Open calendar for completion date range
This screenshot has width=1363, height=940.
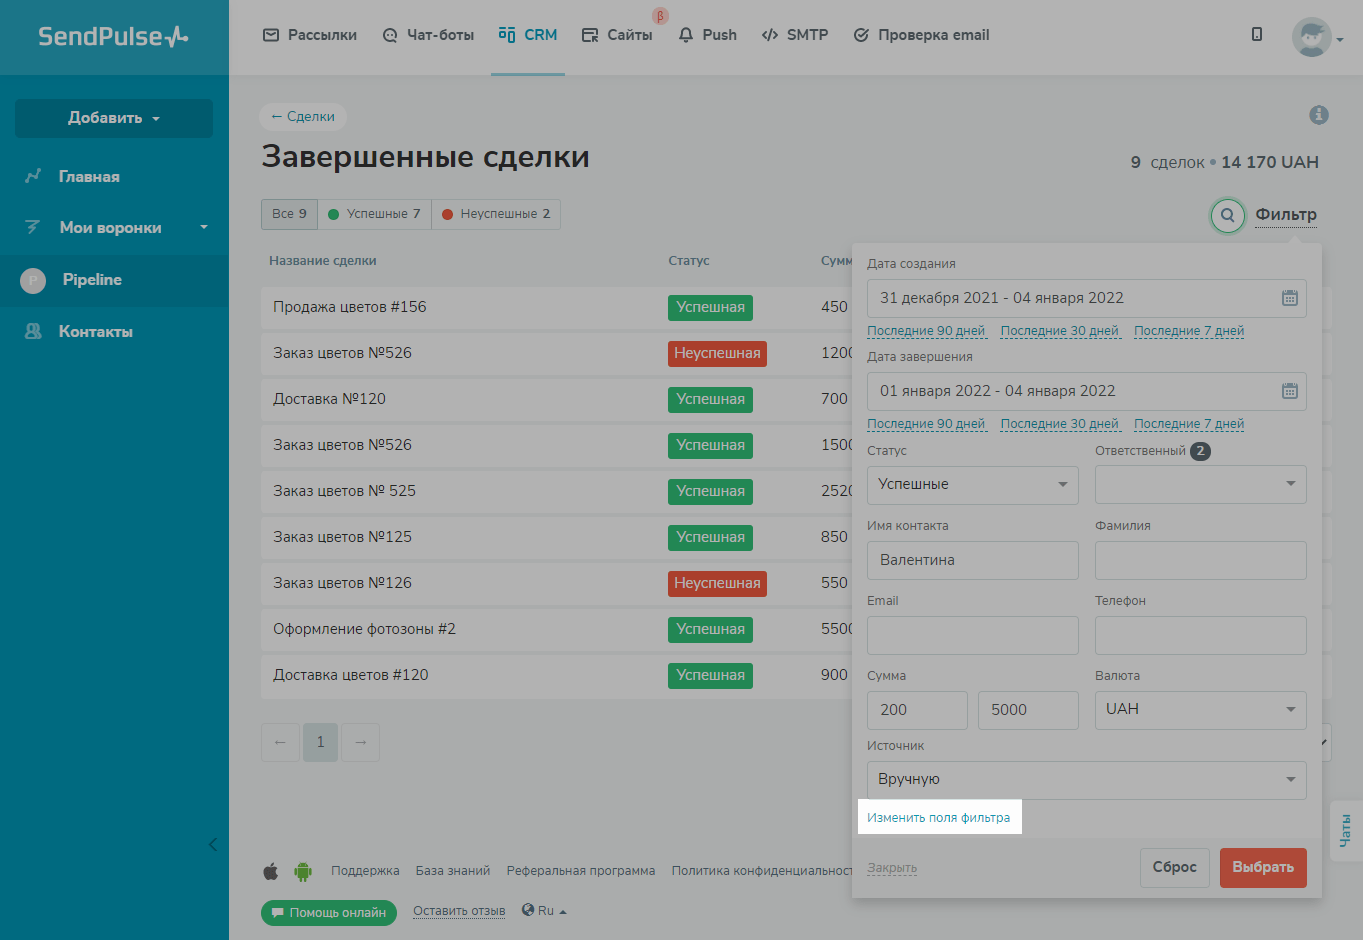pos(1289,391)
